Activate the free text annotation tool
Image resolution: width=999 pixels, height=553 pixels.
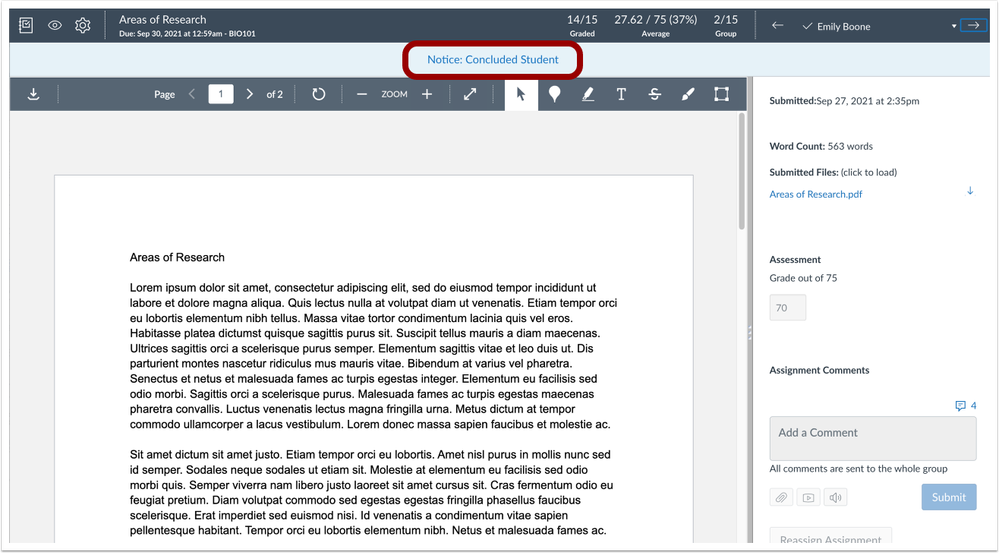click(621, 94)
